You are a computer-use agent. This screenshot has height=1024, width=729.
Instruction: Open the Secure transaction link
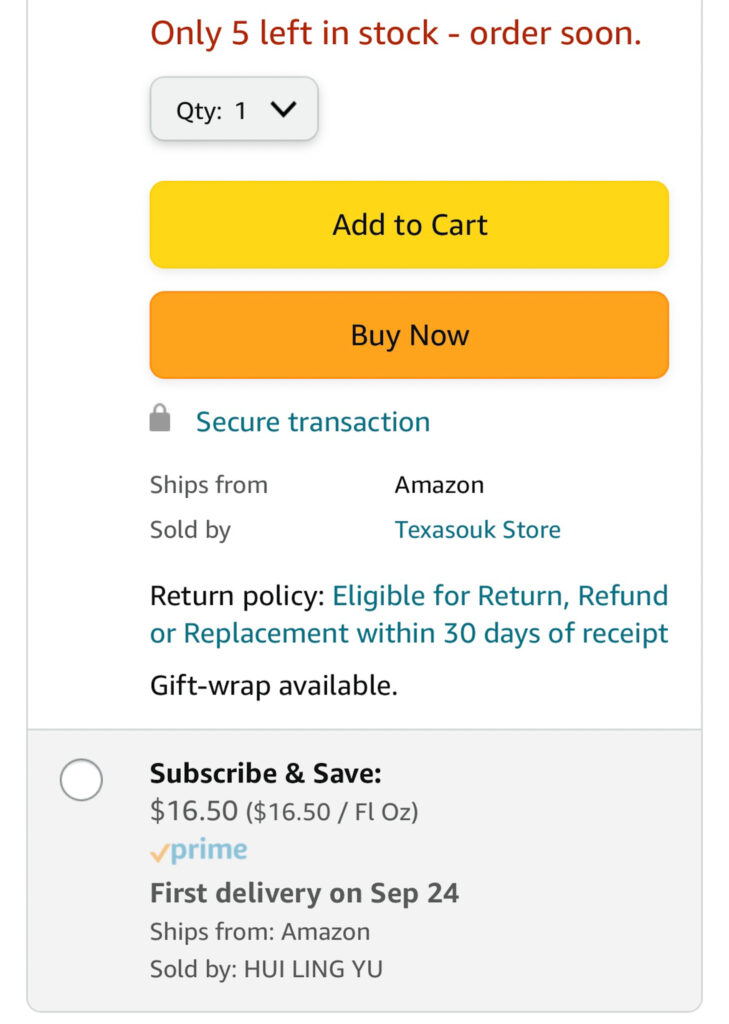click(313, 422)
